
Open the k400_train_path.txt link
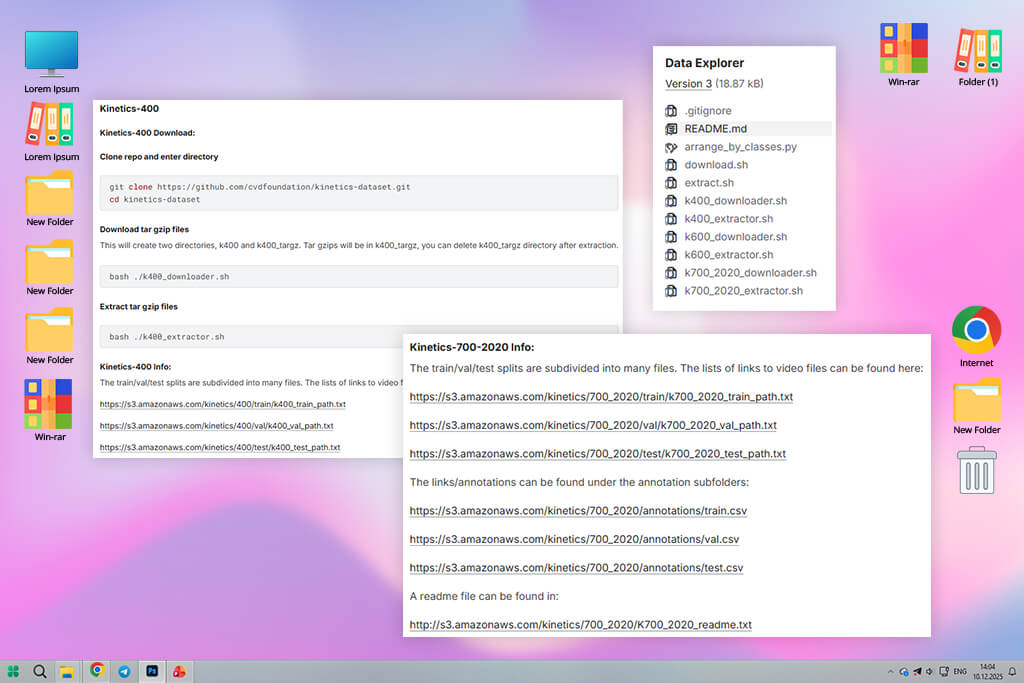point(223,404)
